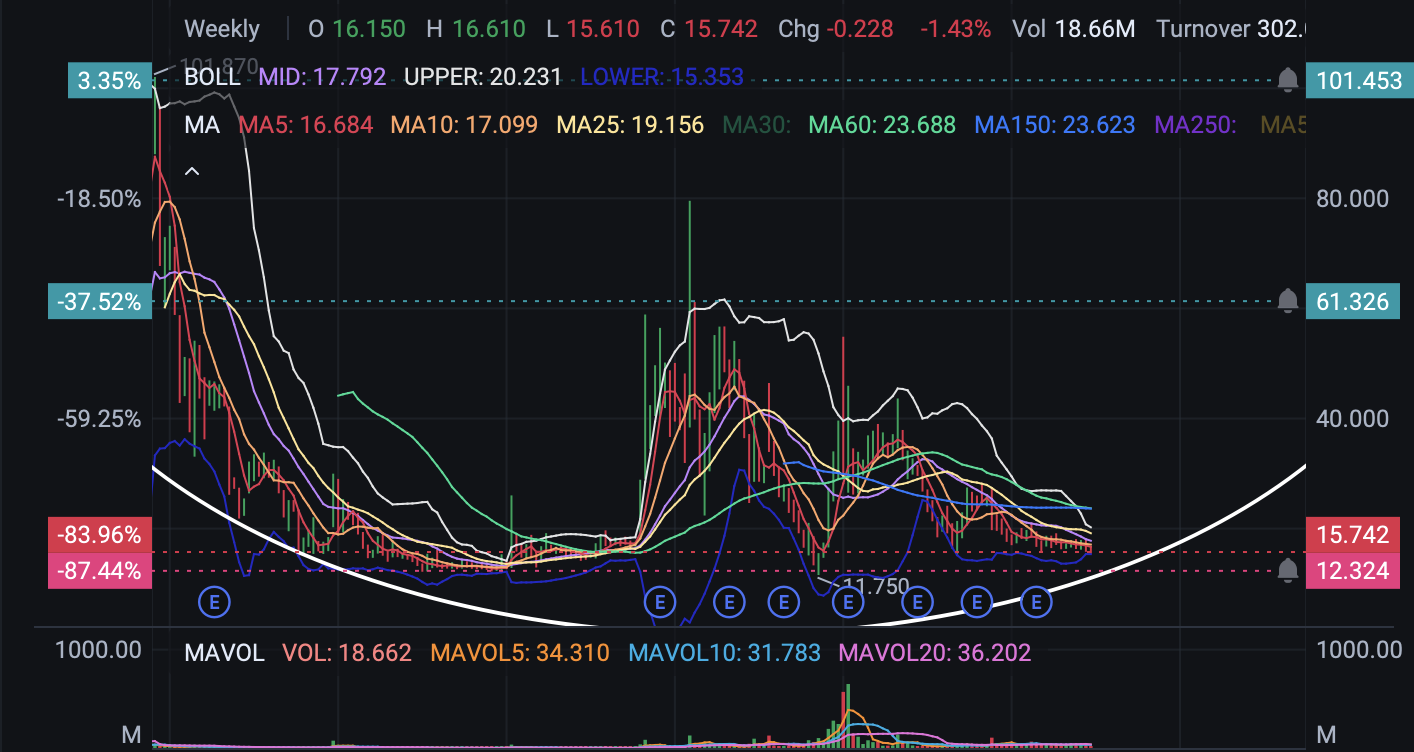Collapse the indicator legend with the caret
Image resolution: width=1414 pixels, height=752 pixels.
(x=193, y=172)
